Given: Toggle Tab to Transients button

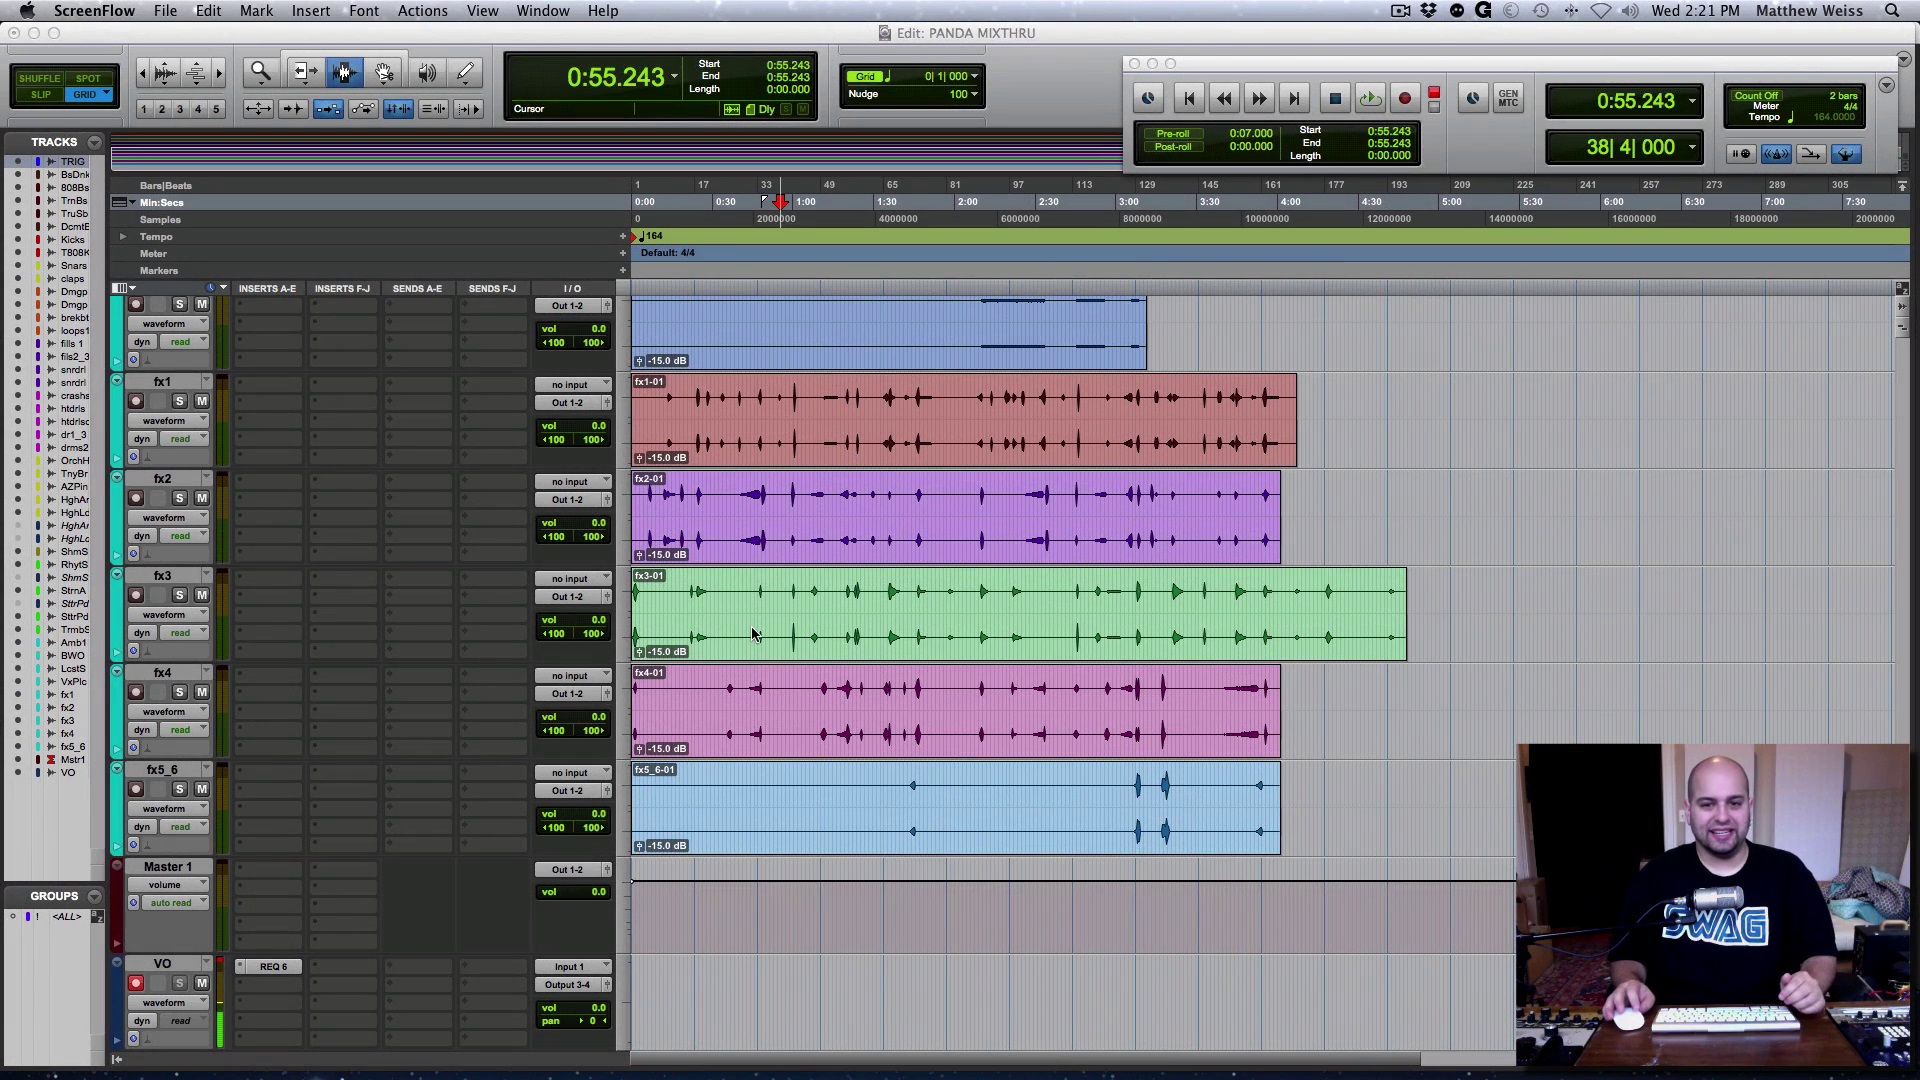Looking at the screenshot, I should coord(293,108).
